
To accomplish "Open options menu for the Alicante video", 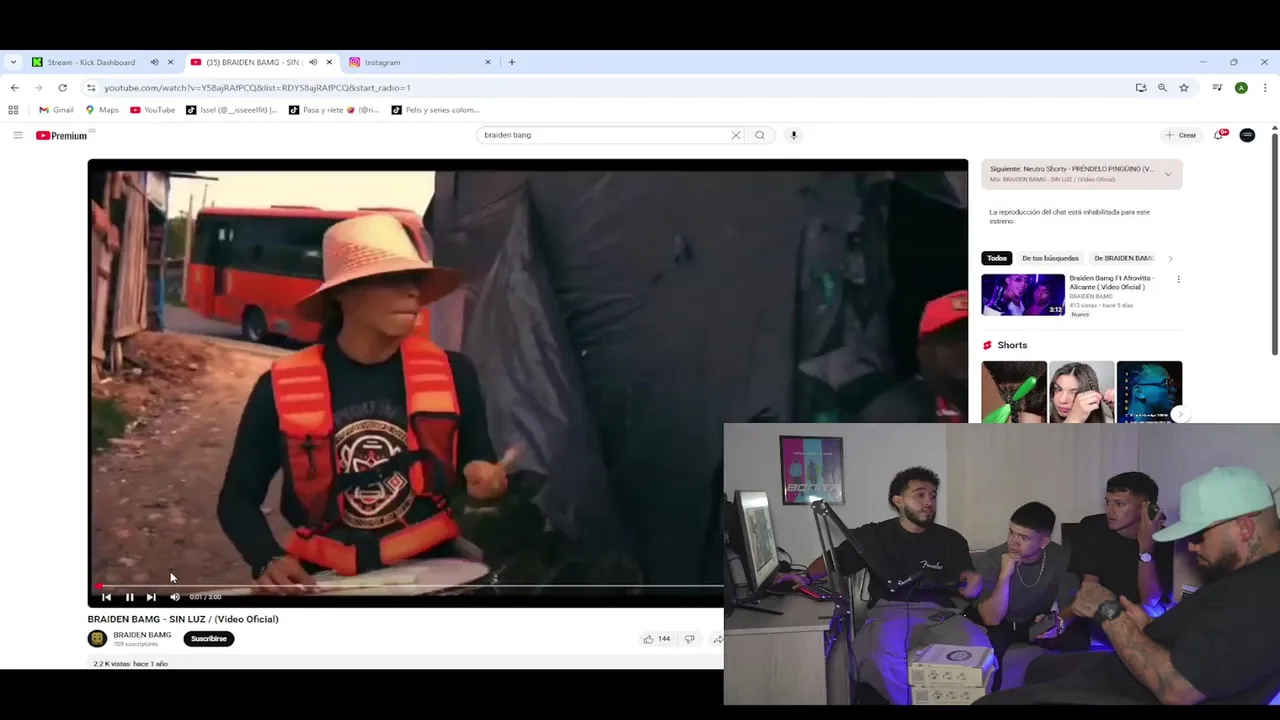I will [1178, 280].
